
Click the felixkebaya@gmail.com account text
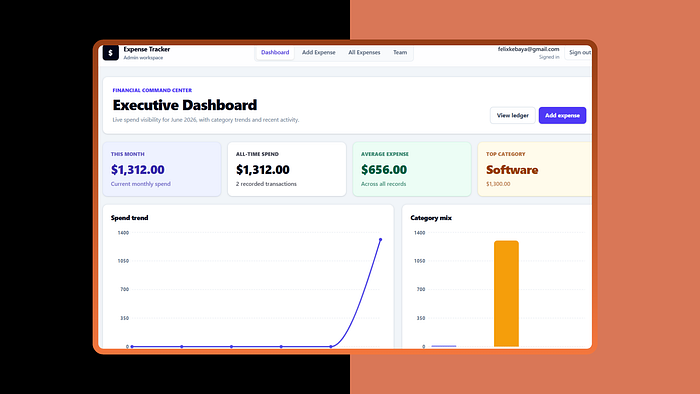[529, 49]
